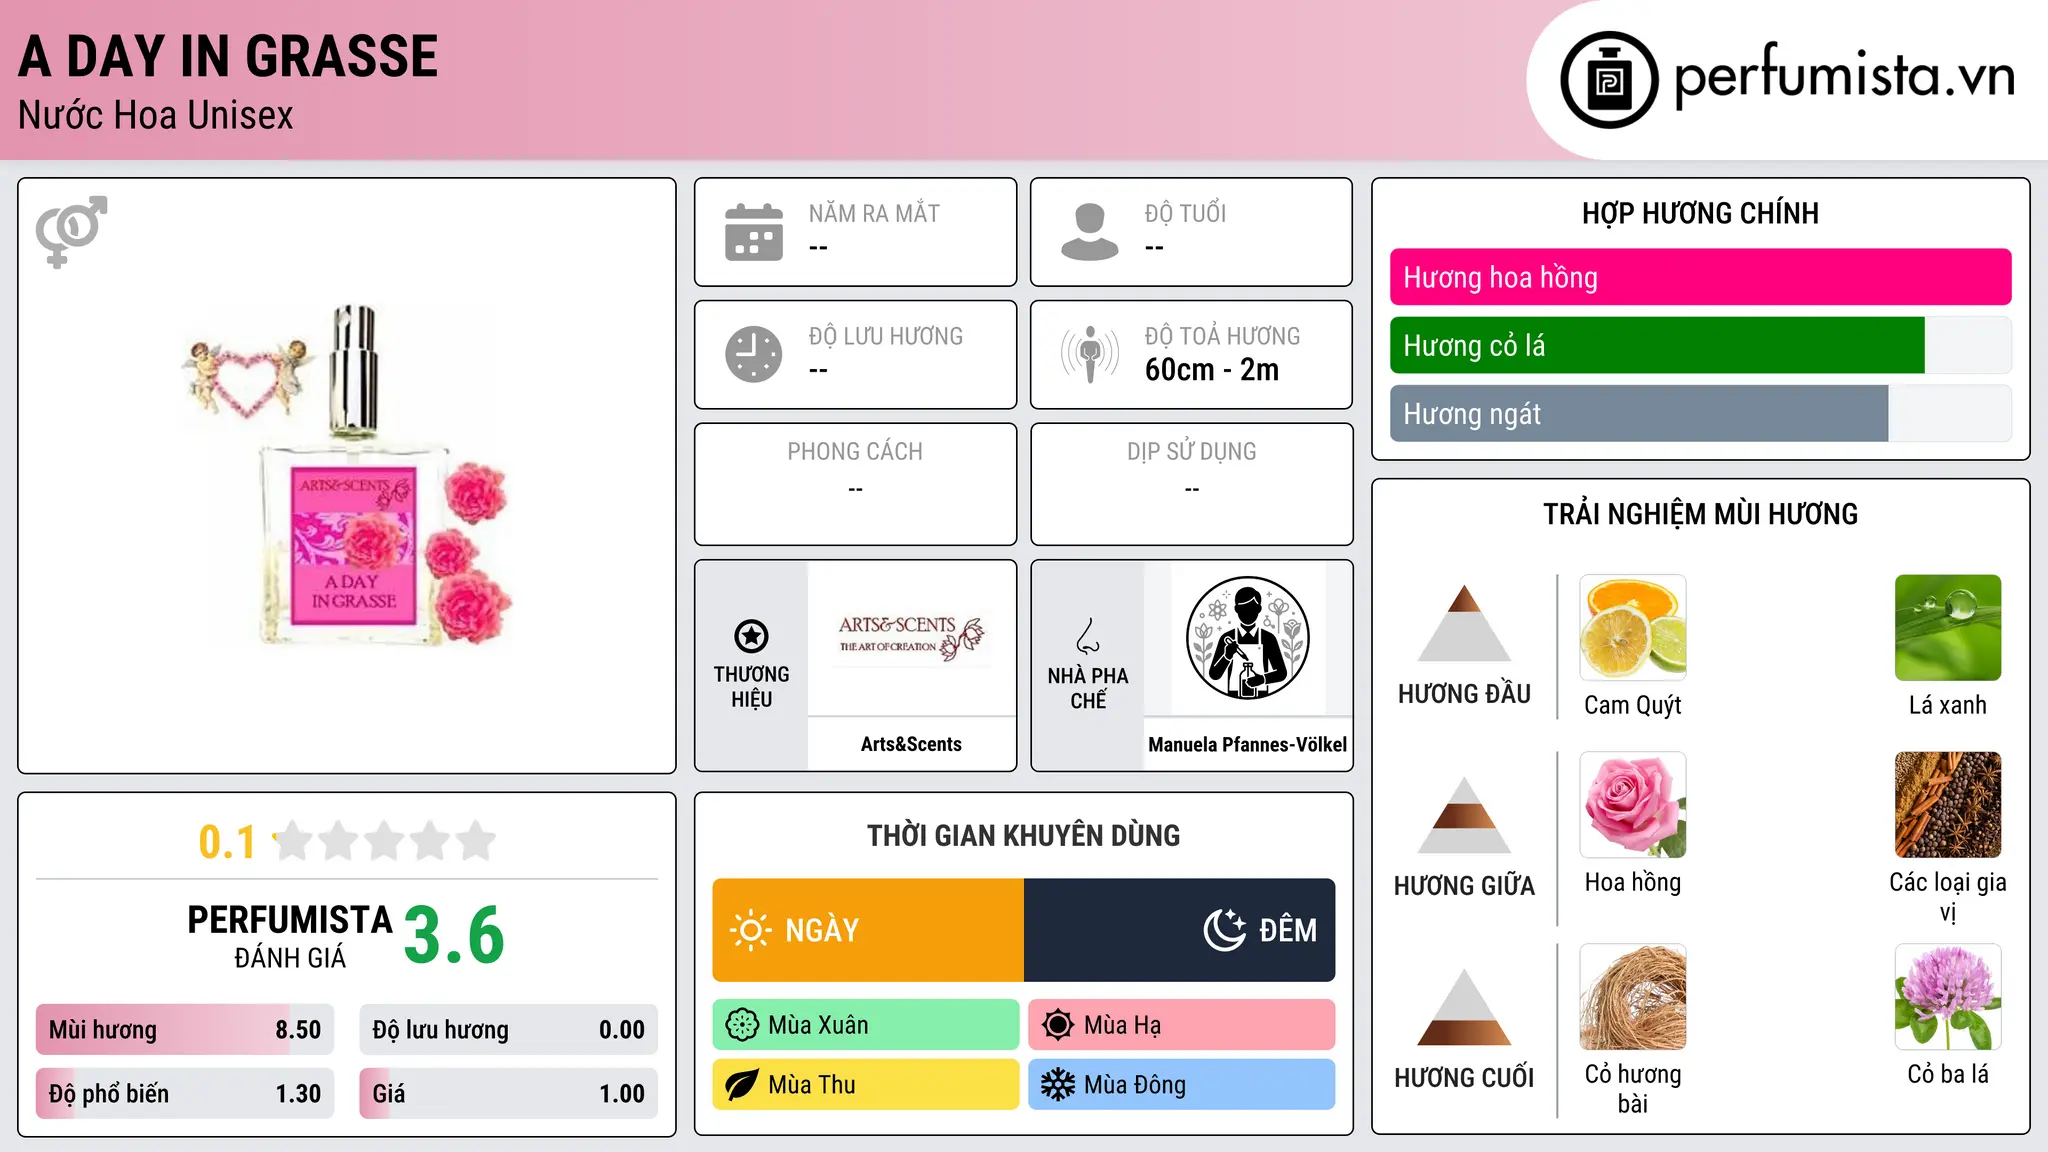This screenshot has width=2048, height=1152.
Task: Click the Arts&Scents brand logo
Action: coord(911,638)
